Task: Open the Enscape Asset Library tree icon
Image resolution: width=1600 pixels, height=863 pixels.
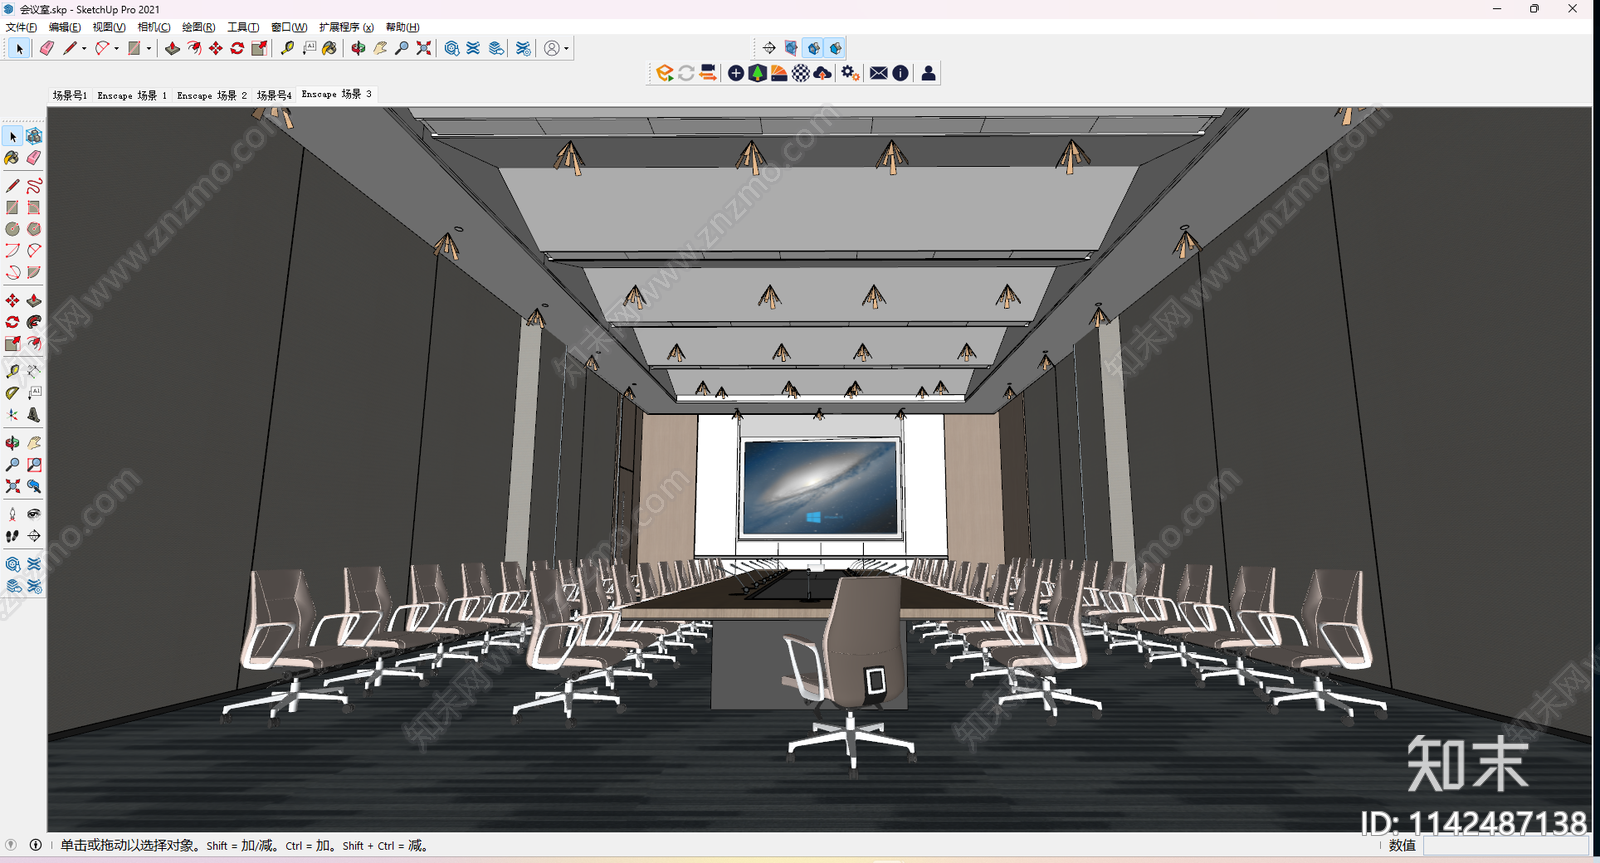Action: pos(757,73)
